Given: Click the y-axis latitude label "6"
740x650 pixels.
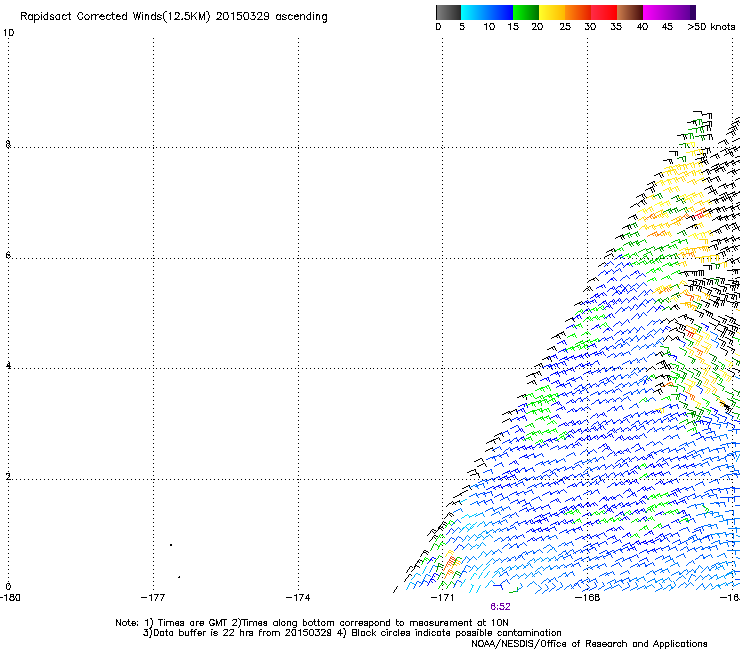Looking at the screenshot, I should pos(8,255).
